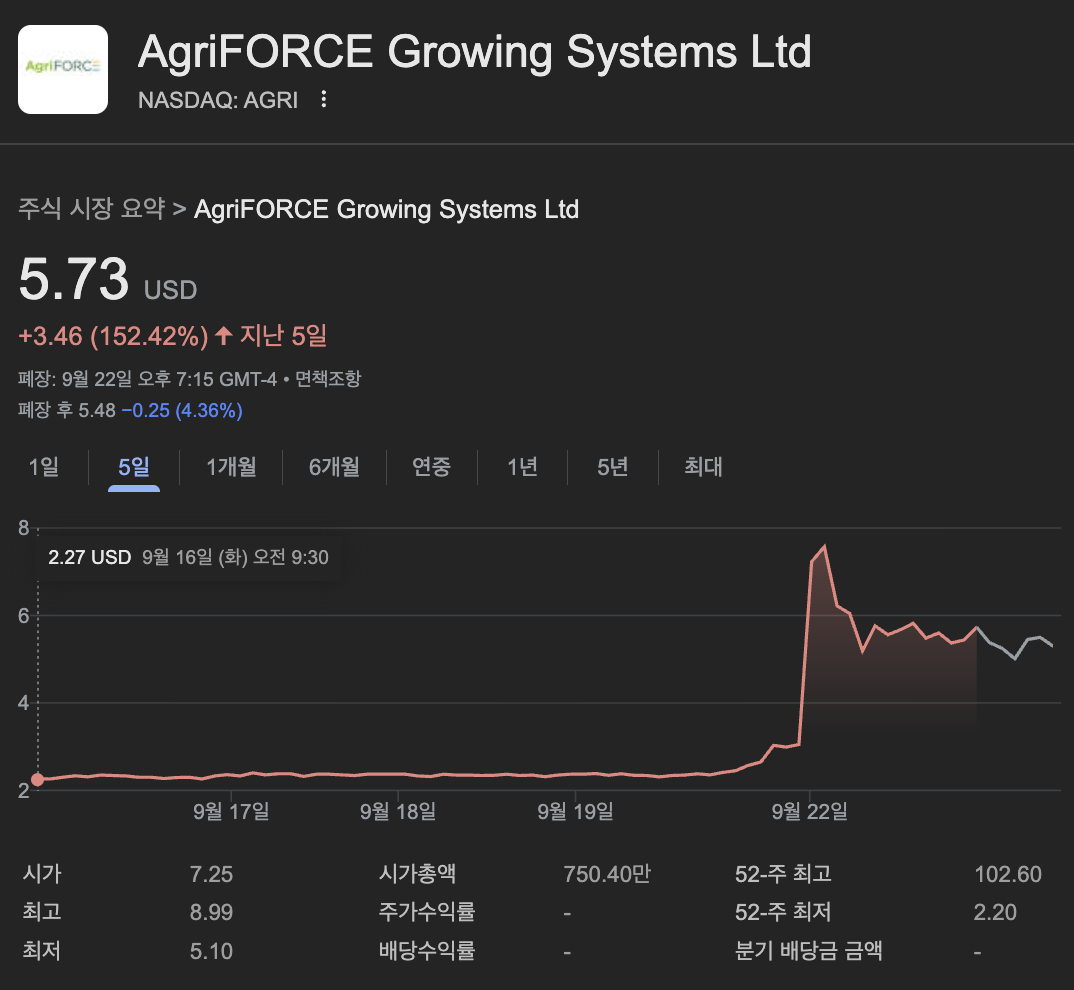Click the 분기 배당금 금액 label

(x=809, y=950)
